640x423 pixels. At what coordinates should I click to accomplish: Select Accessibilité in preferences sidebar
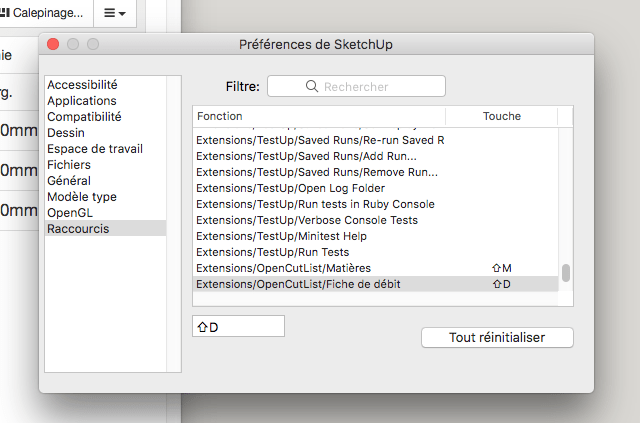click(x=105, y=85)
